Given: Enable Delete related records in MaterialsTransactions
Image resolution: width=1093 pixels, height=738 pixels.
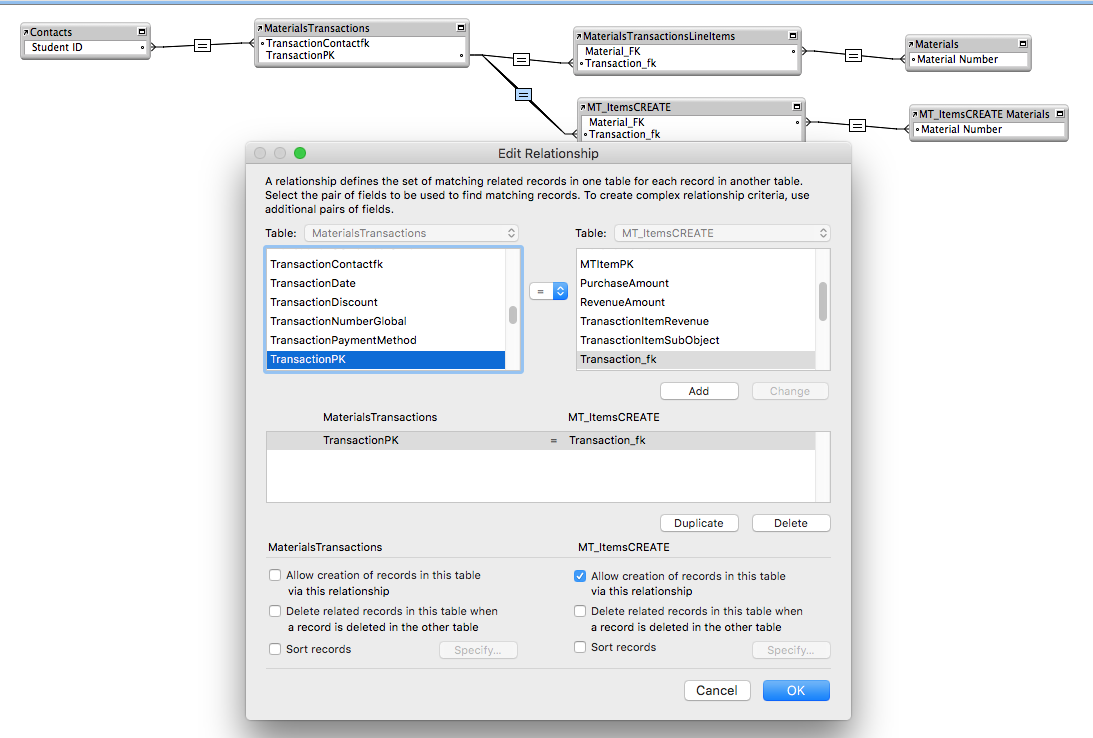Looking at the screenshot, I should click(275, 611).
